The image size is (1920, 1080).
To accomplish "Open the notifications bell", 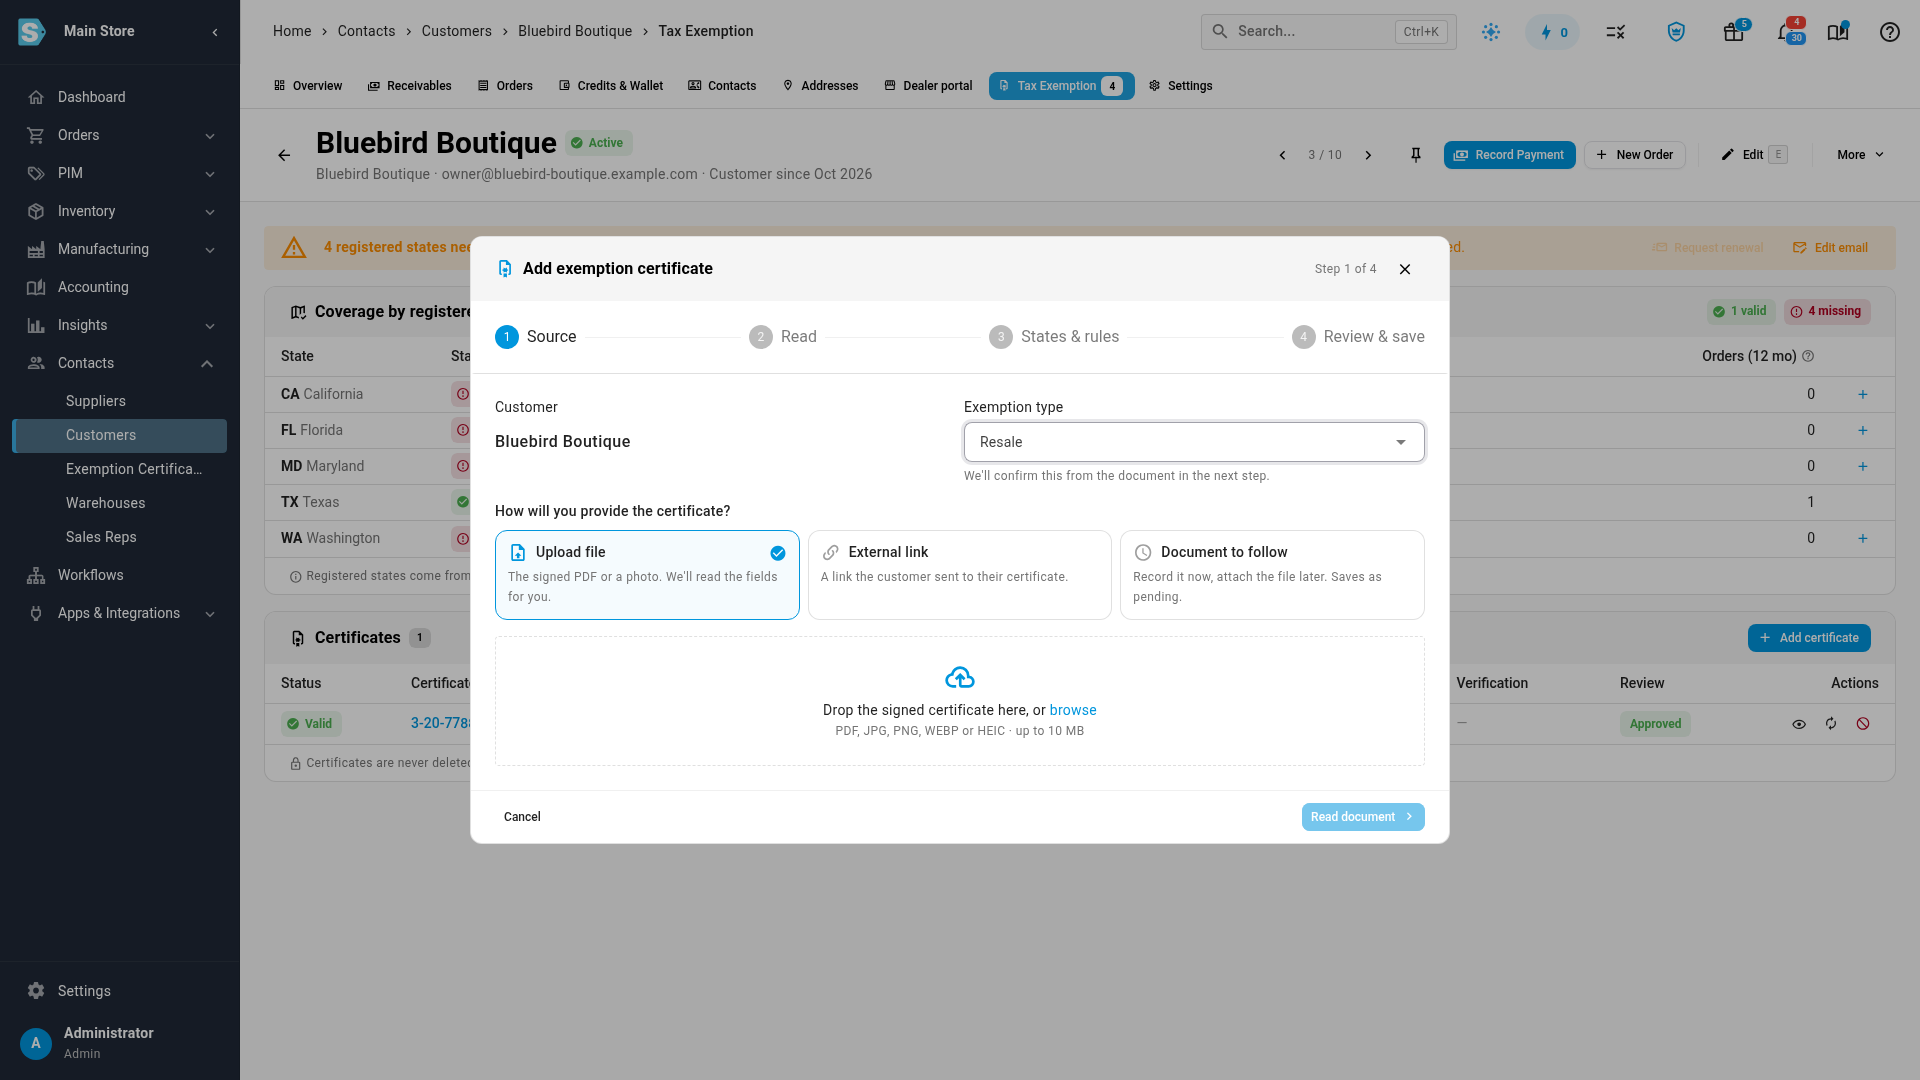I will pyautogui.click(x=1787, y=32).
